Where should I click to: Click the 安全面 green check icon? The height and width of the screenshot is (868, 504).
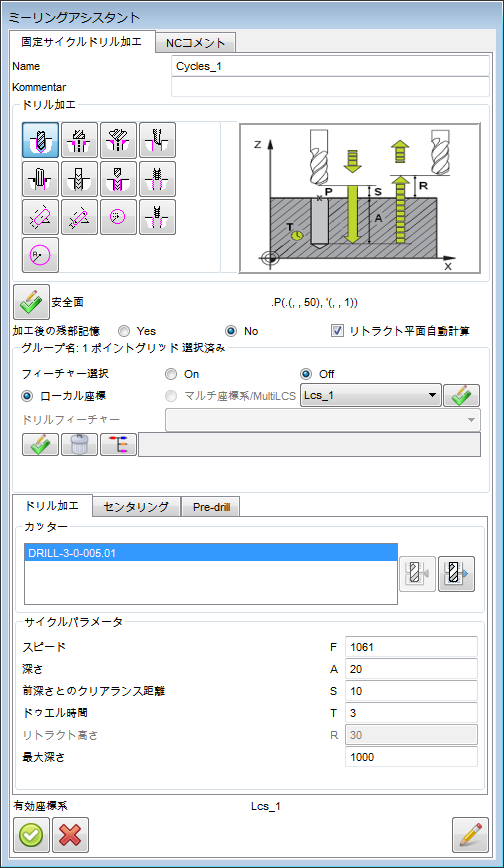[32, 302]
